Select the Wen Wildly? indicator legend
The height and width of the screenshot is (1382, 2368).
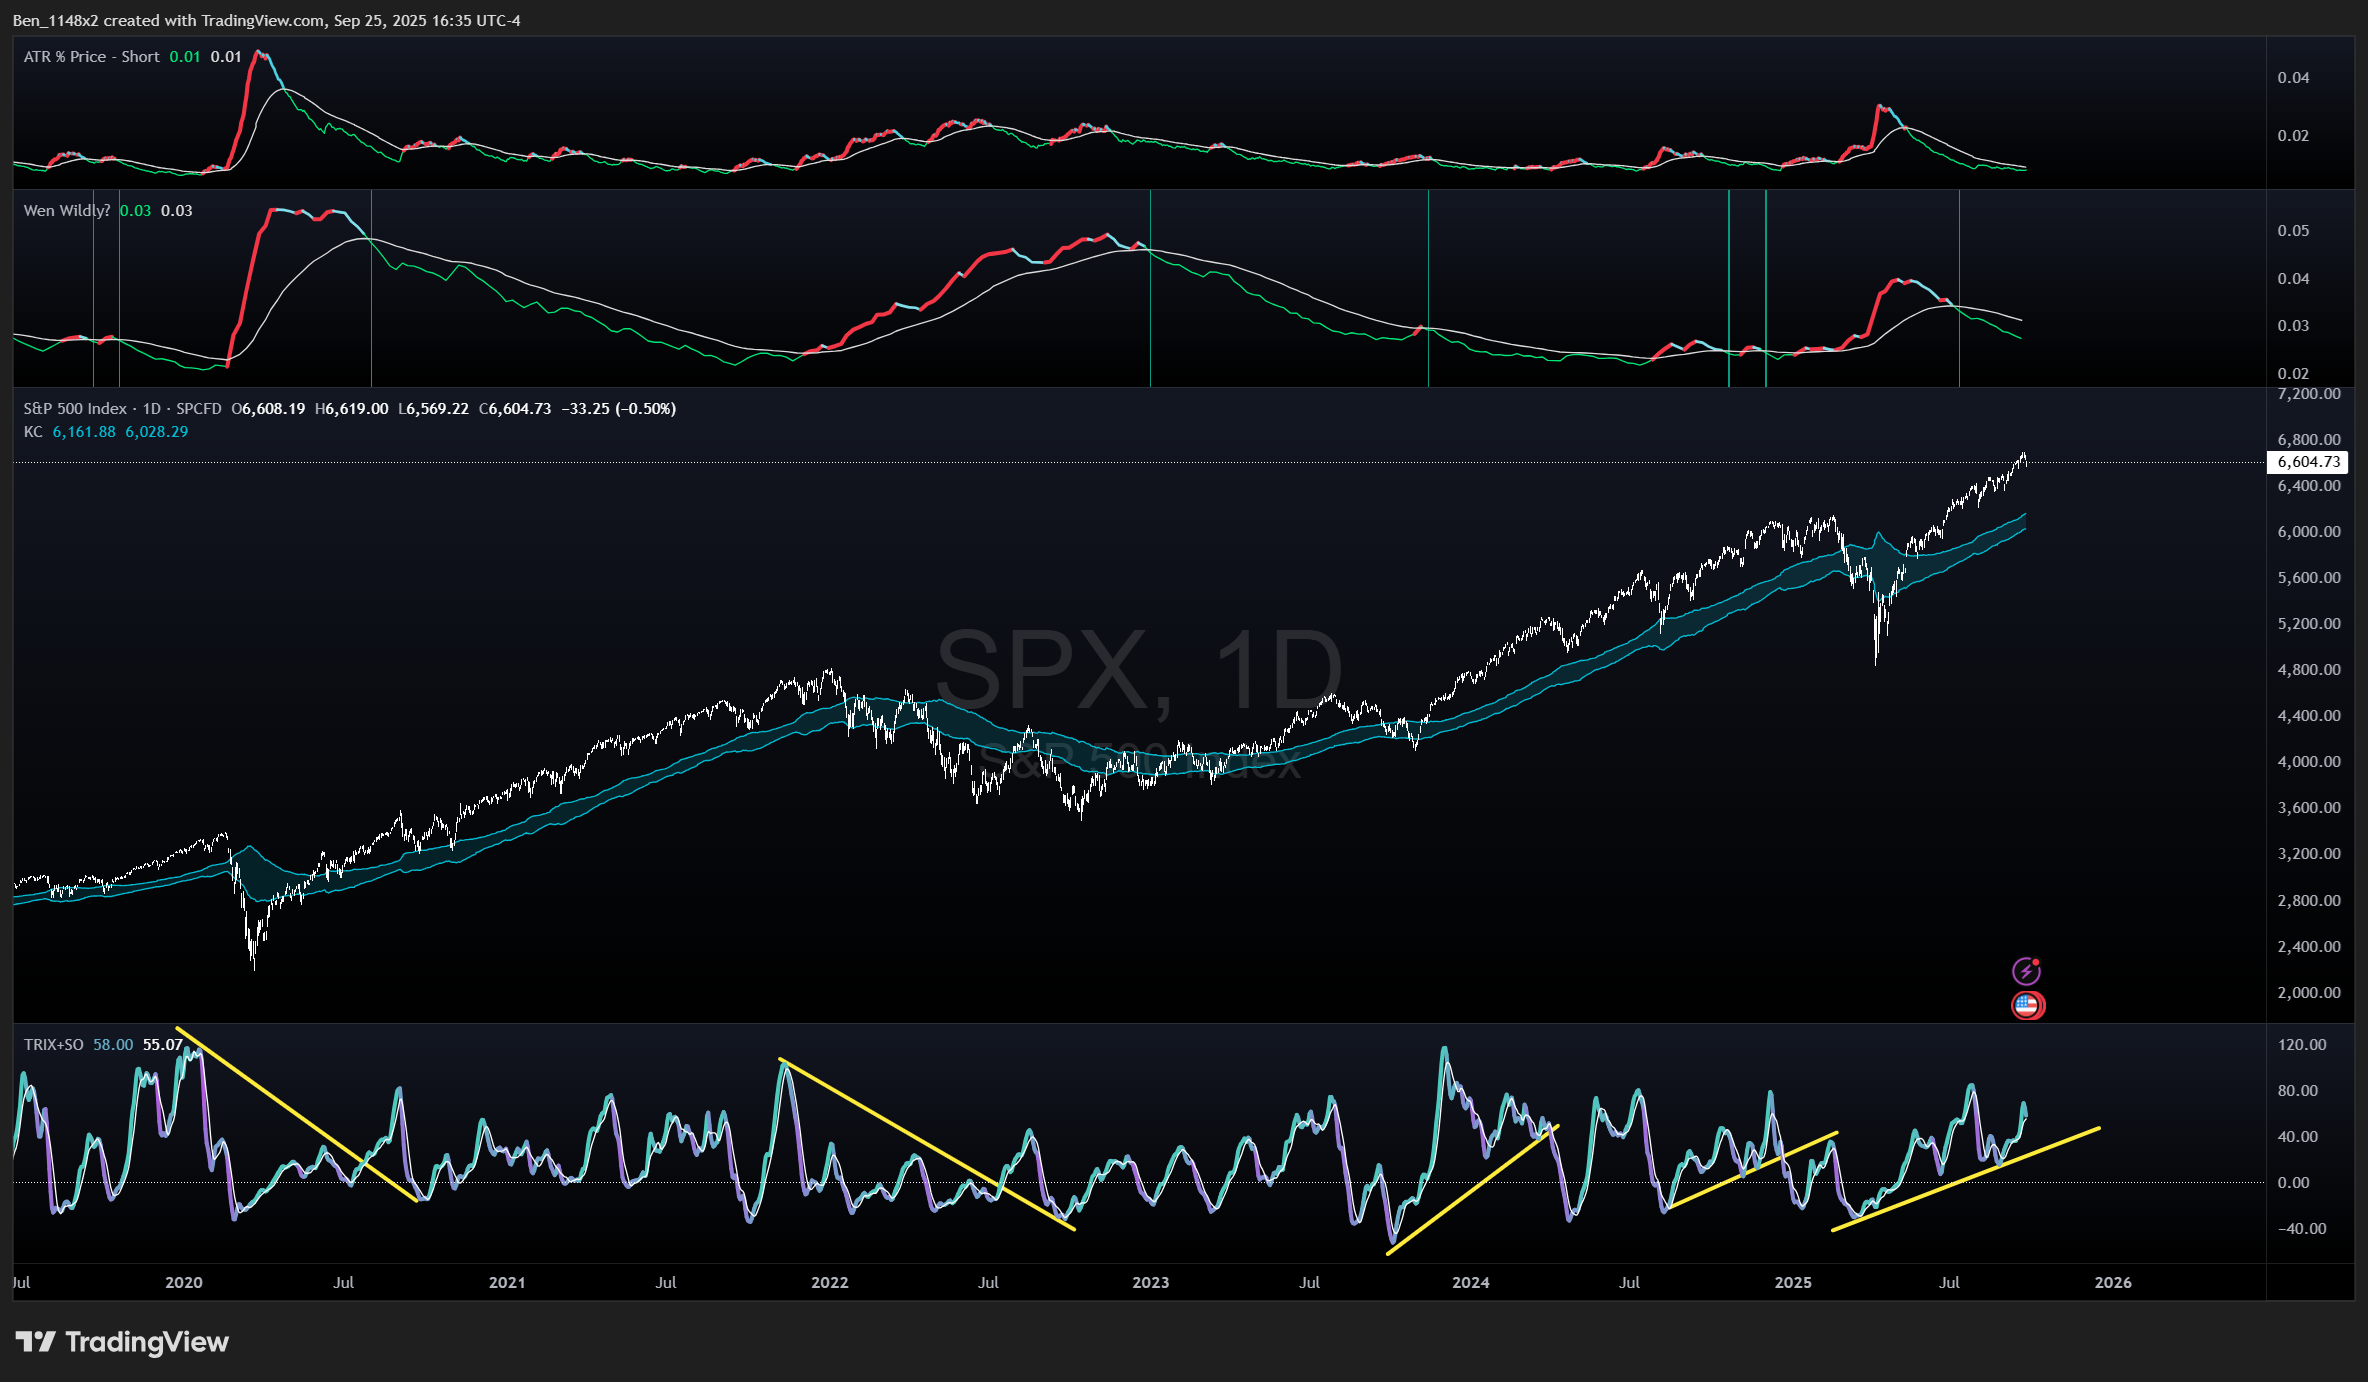pos(66,210)
